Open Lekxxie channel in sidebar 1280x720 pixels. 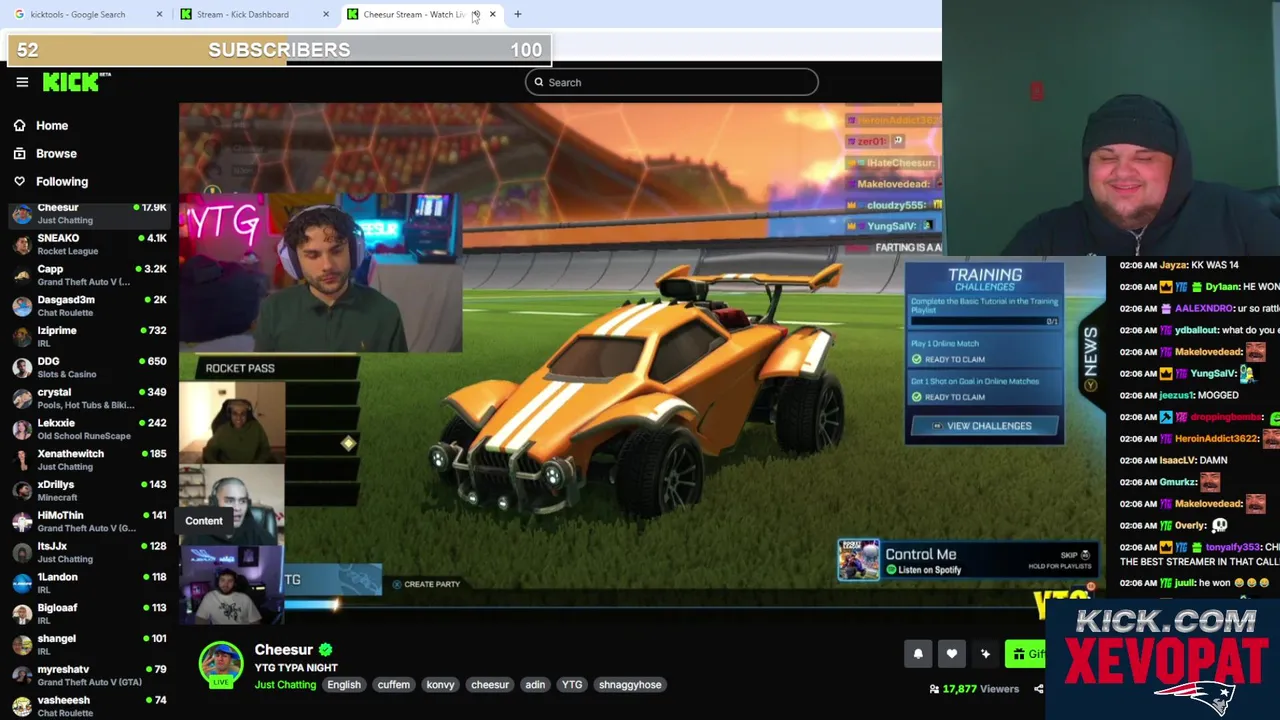click(89, 429)
